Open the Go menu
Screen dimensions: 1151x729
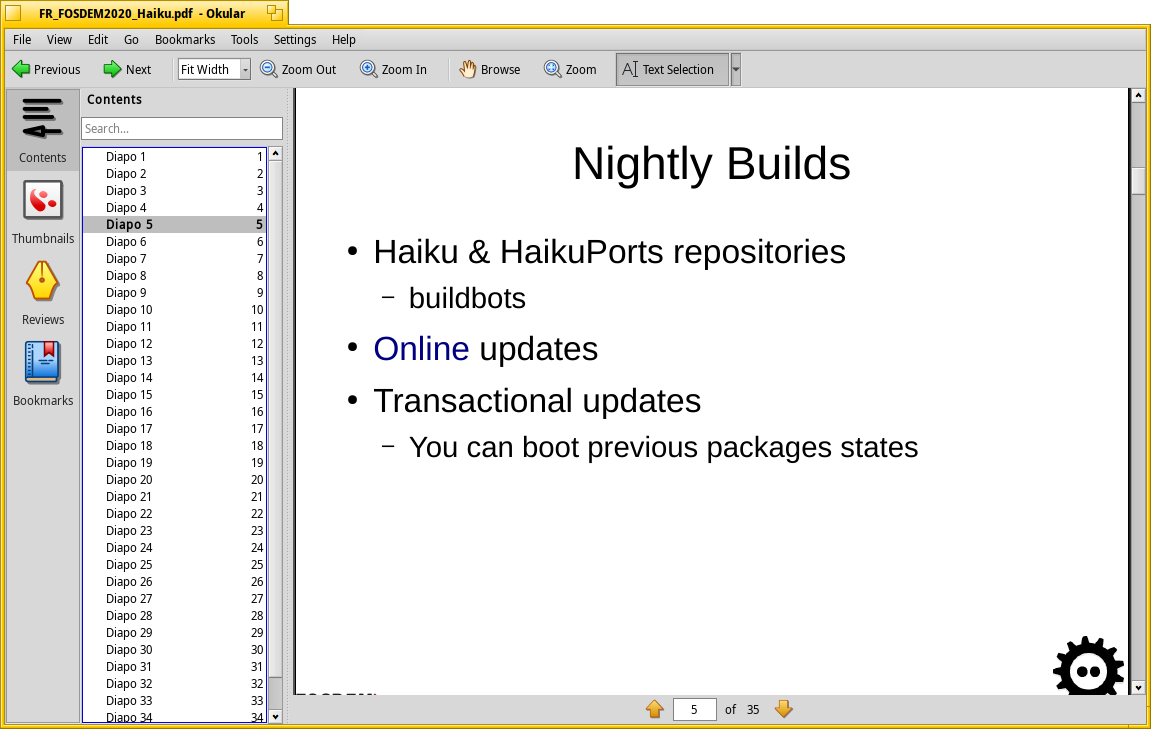coord(131,40)
